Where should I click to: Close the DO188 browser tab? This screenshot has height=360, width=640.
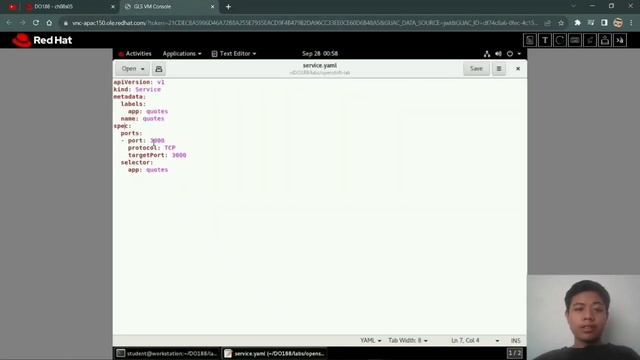click(x=113, y=7)
